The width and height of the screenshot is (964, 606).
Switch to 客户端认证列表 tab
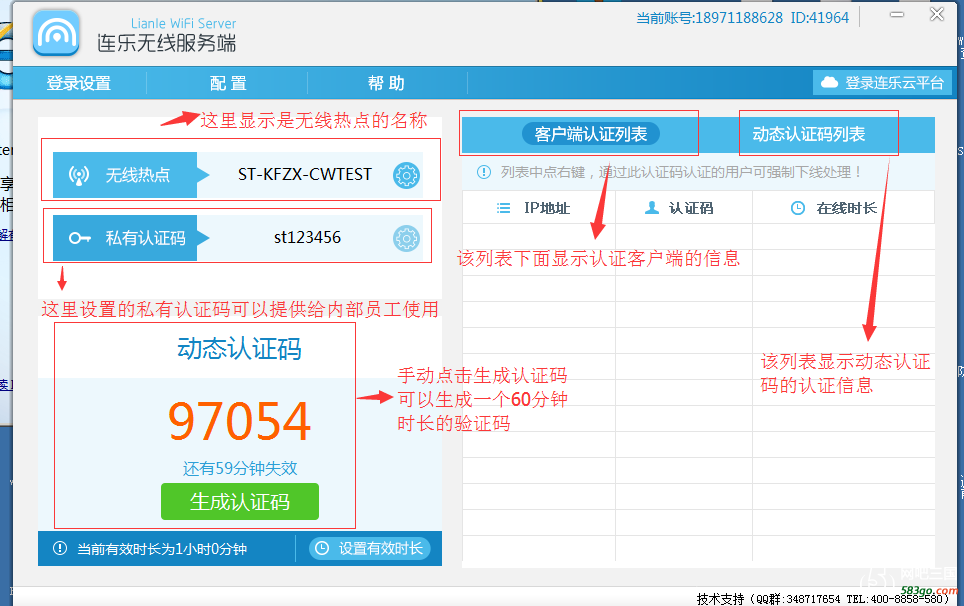pos(590,134)
